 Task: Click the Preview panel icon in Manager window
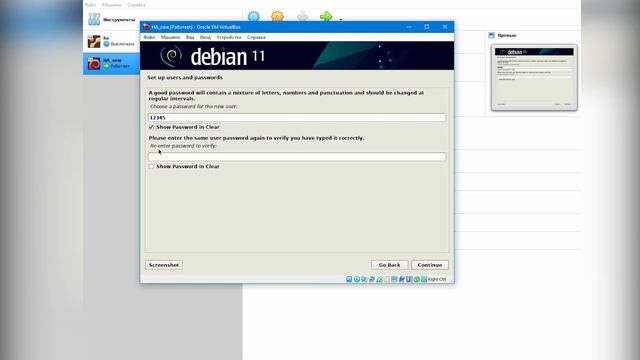pyautogui.click(x=491, y=36)
